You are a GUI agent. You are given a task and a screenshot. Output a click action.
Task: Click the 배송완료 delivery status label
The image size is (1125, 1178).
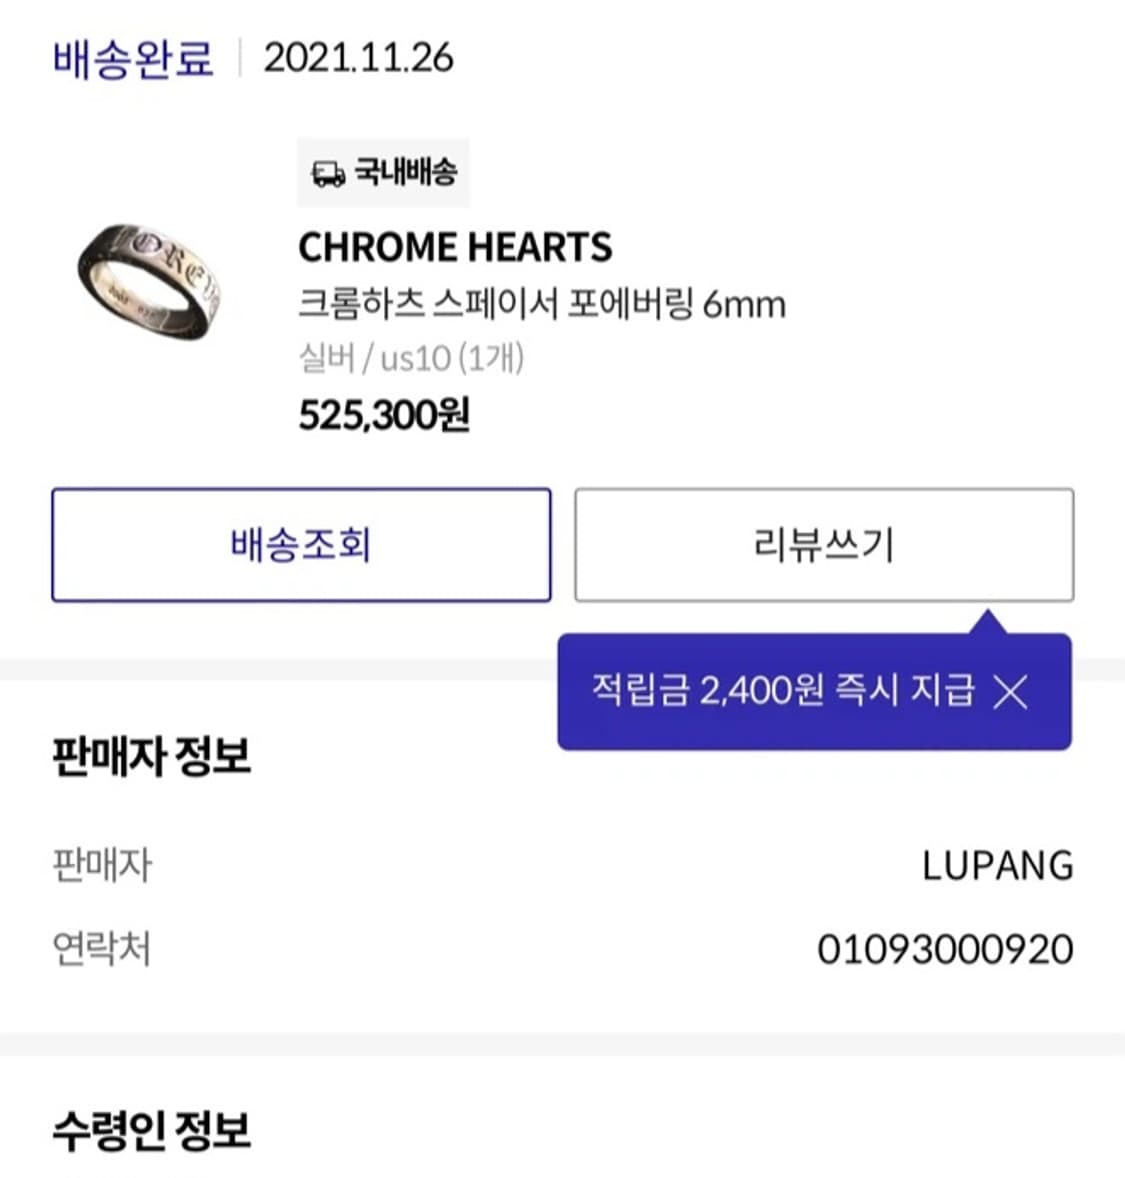pos(131,58)
